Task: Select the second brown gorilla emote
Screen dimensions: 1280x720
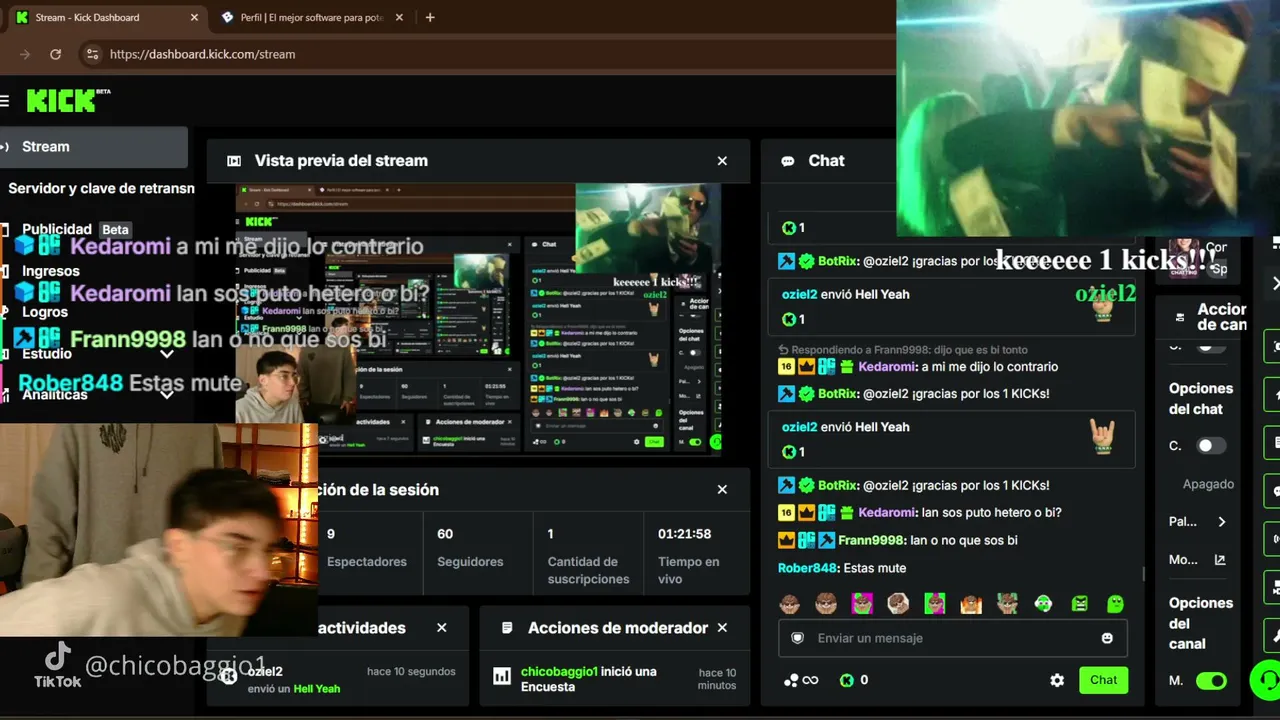Action: 826,604
